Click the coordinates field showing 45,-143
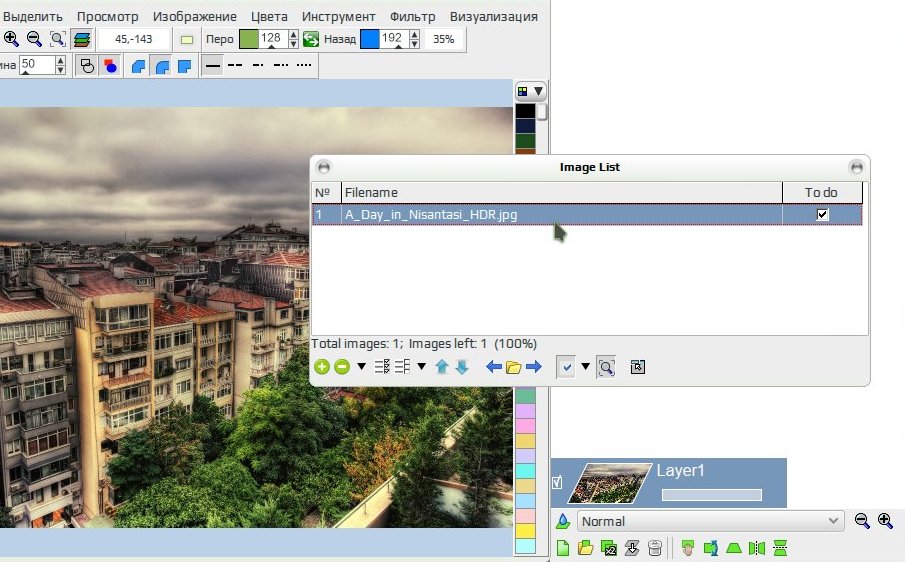This screenshot has width=905, height=562. (x=134, y=39)
